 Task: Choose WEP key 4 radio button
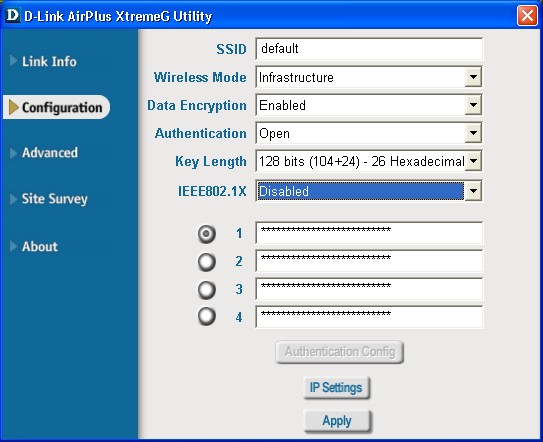click(207, 316)
